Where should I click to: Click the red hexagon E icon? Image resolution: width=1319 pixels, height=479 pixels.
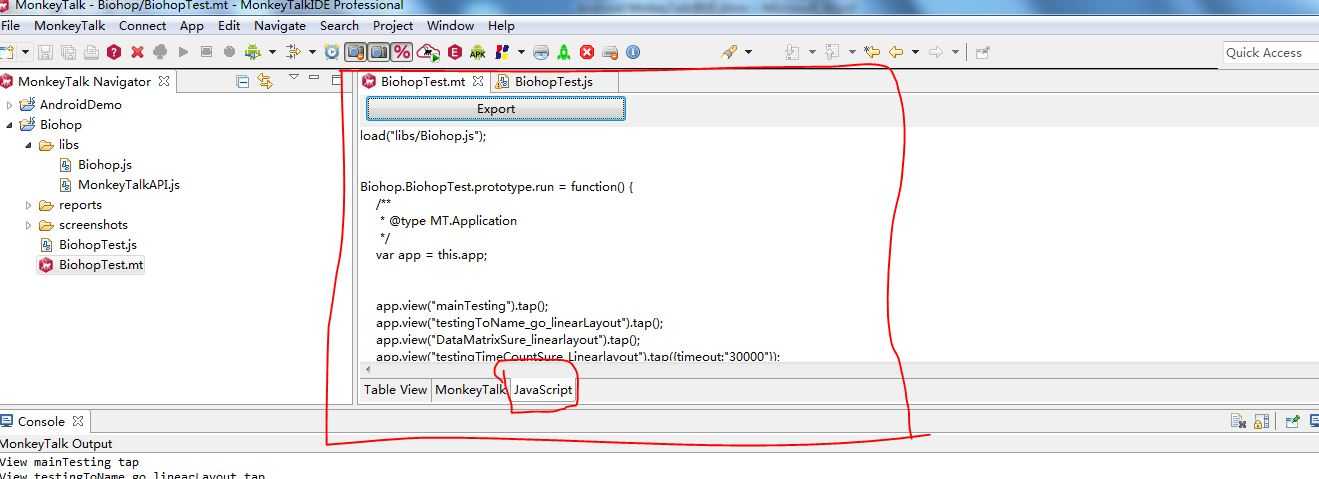click(x=454, y=52)
